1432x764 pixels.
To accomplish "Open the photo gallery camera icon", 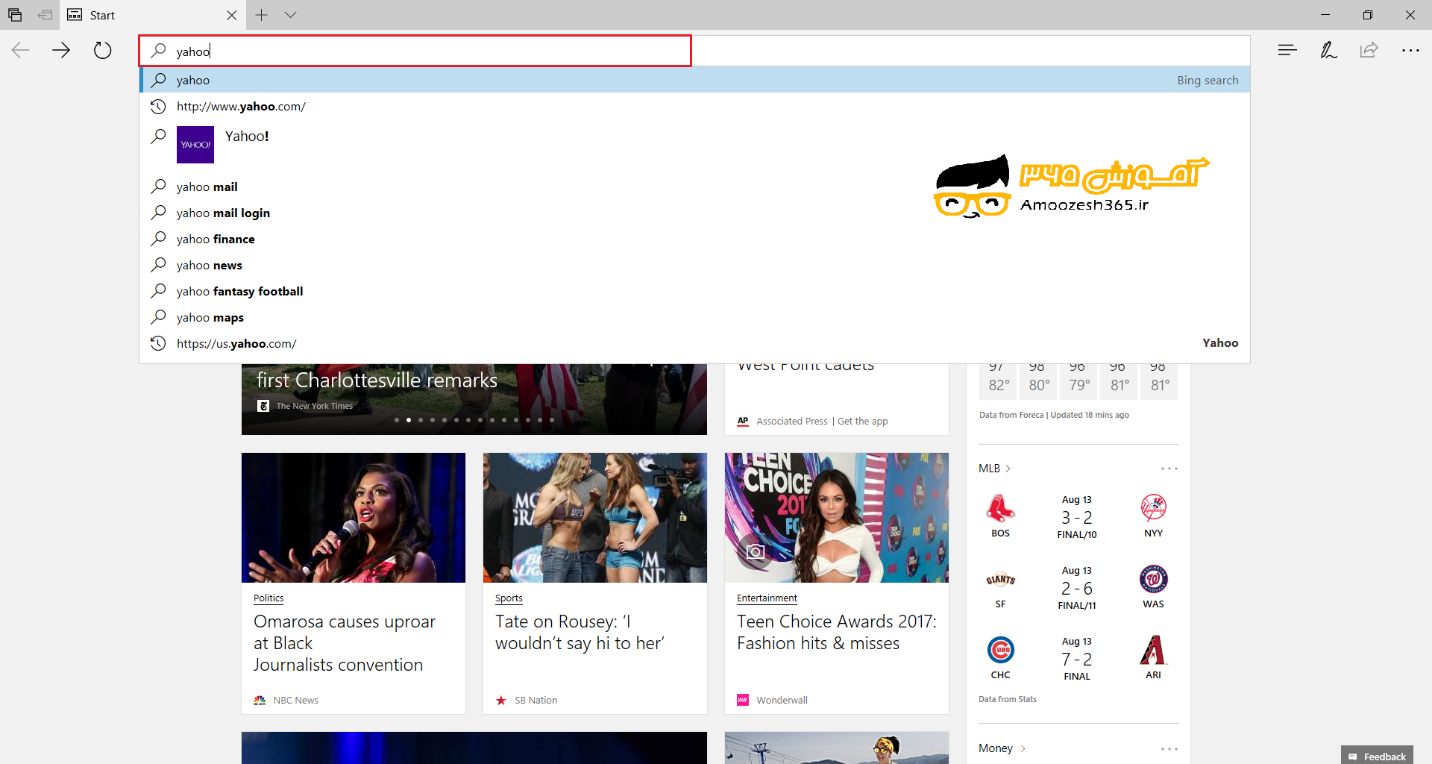I will pyautogui.click(x=755, y=551).
